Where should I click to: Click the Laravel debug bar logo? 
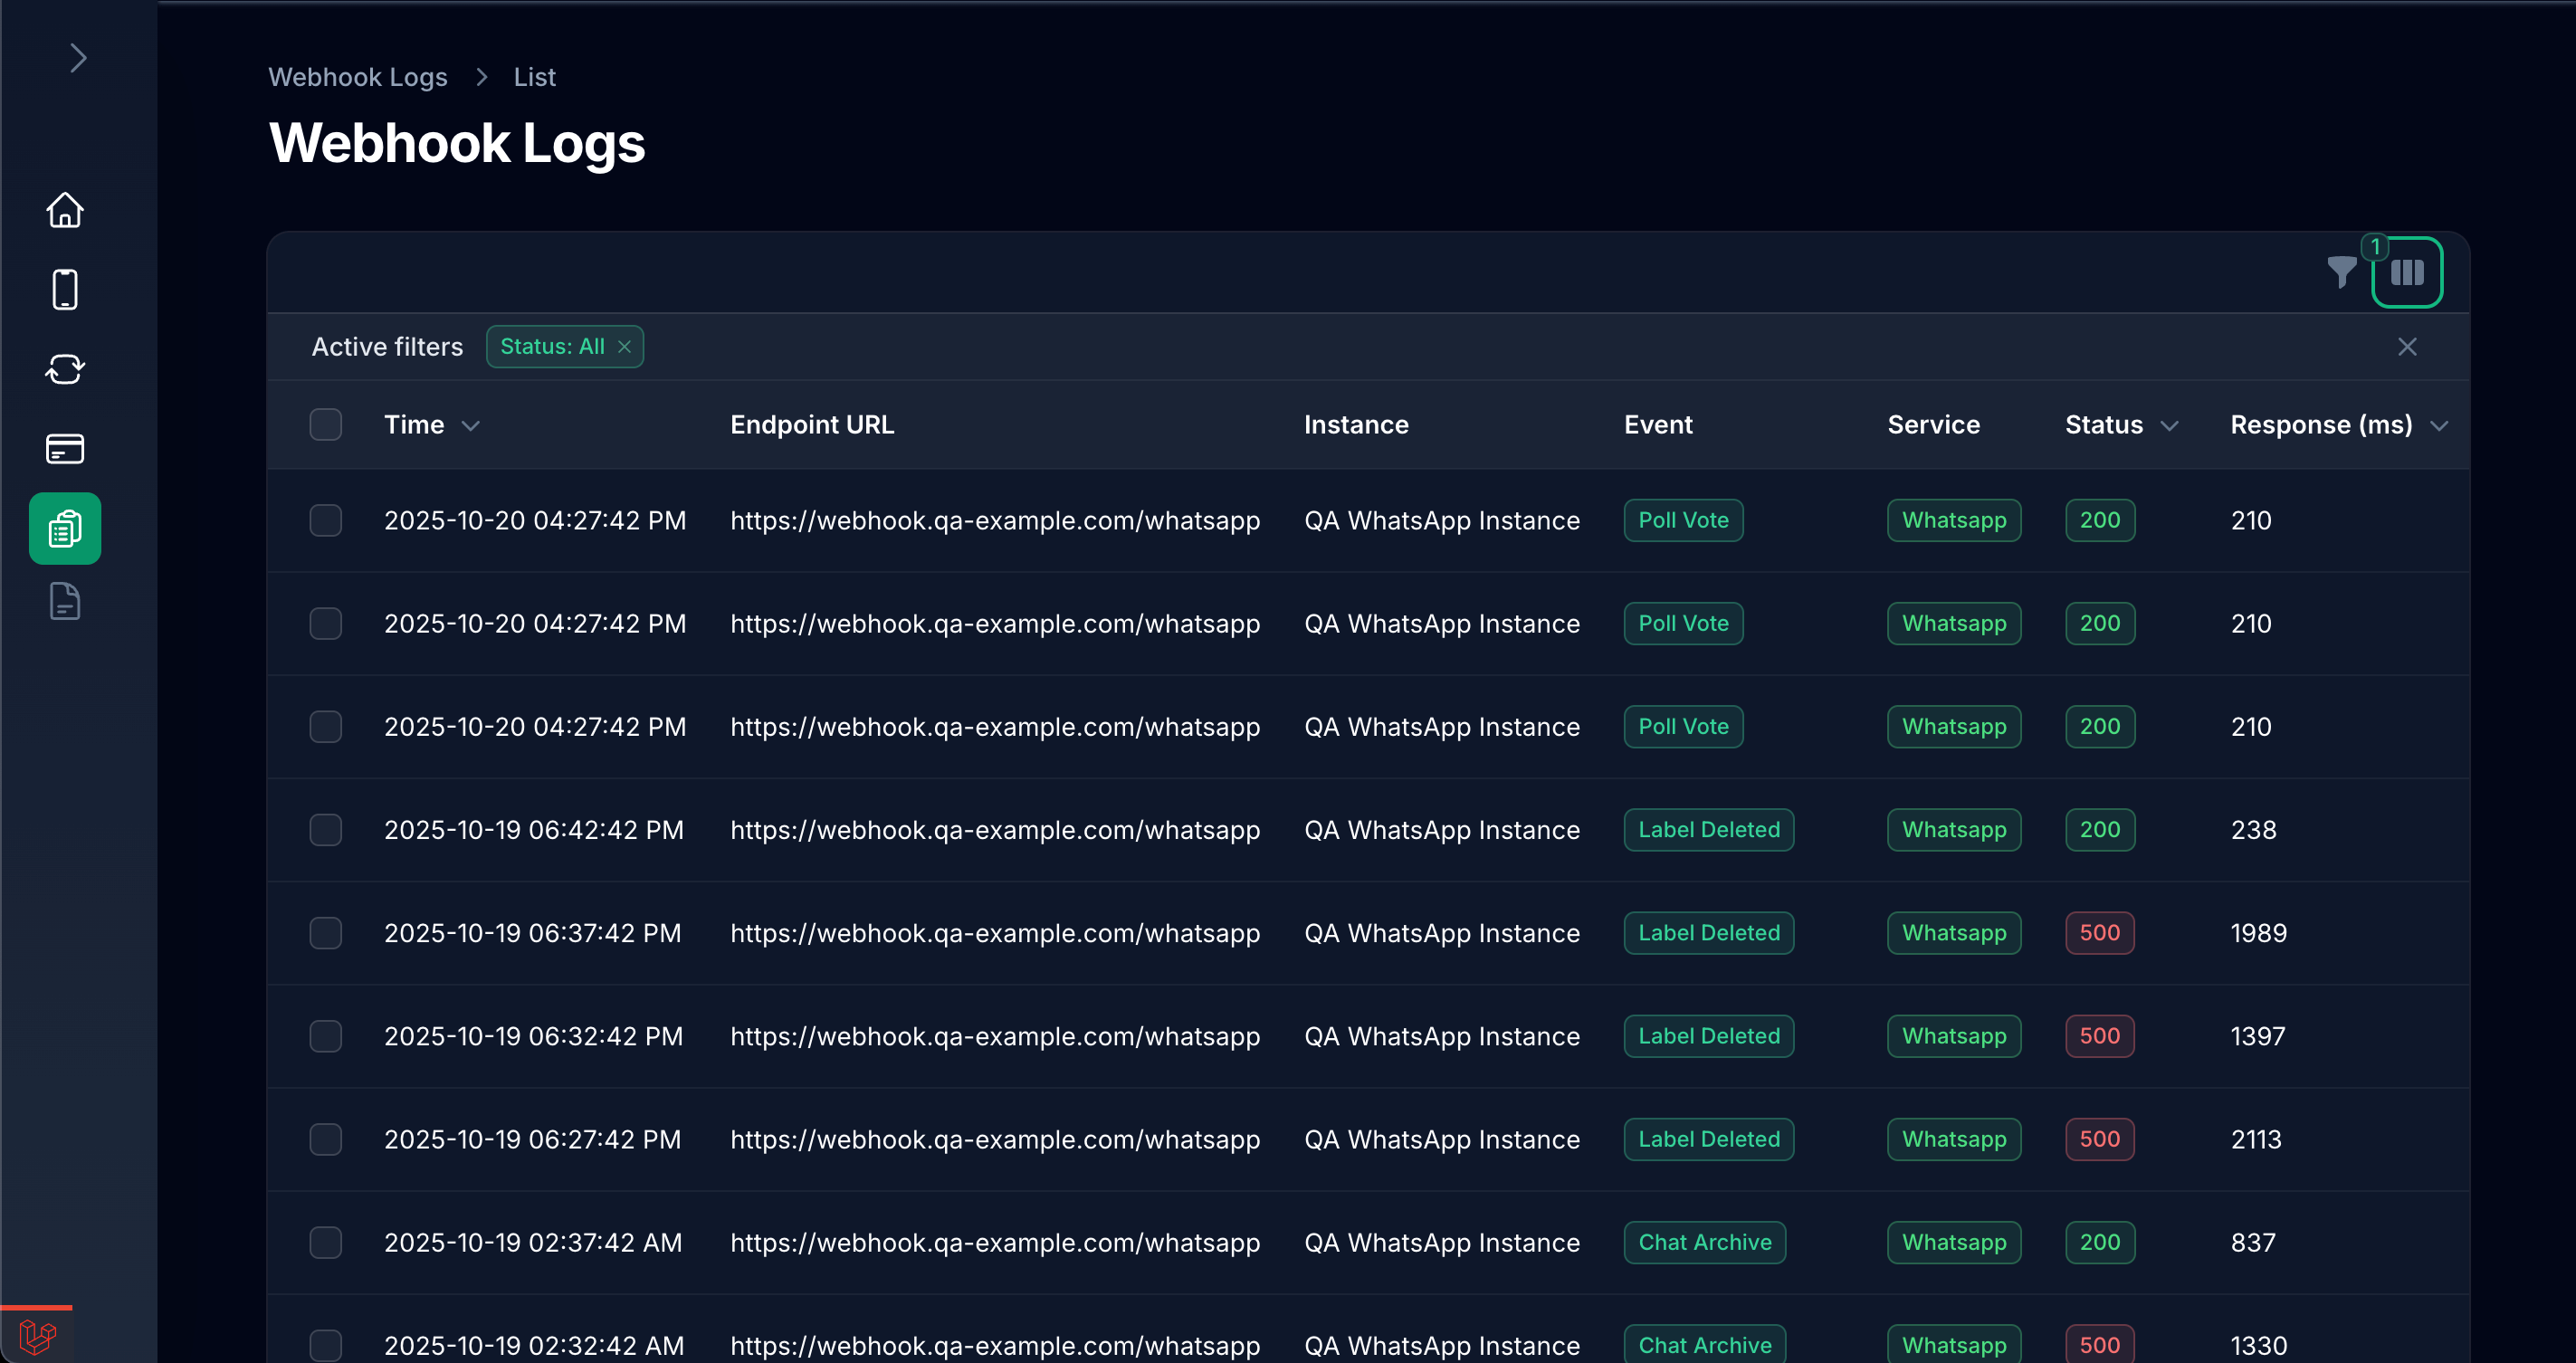(x=37, y=1336)
